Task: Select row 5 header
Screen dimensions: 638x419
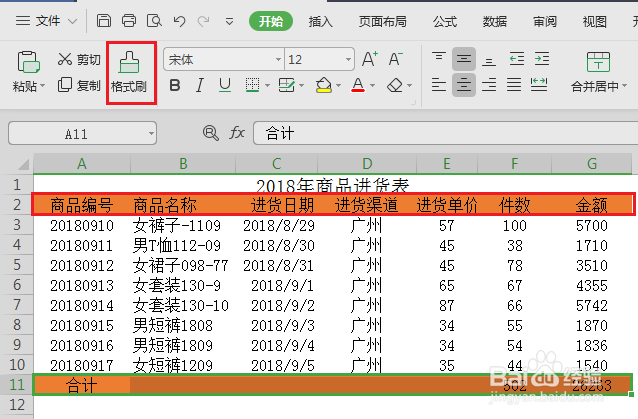Action: point(17,265)
